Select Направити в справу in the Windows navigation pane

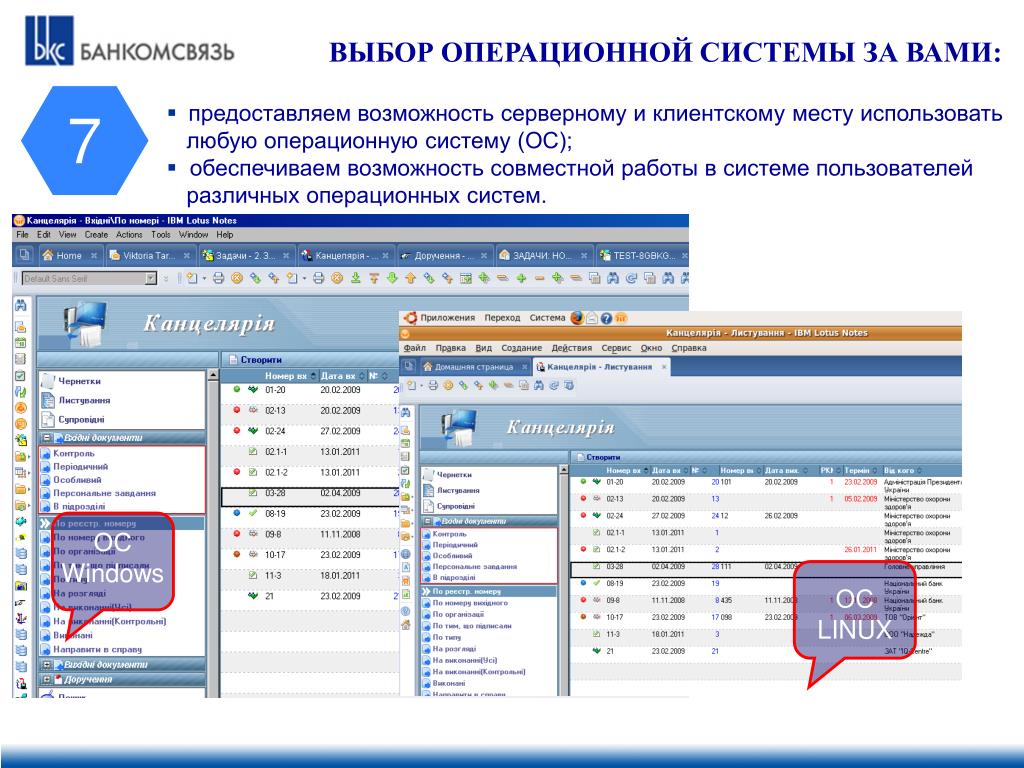click(97, 649)
